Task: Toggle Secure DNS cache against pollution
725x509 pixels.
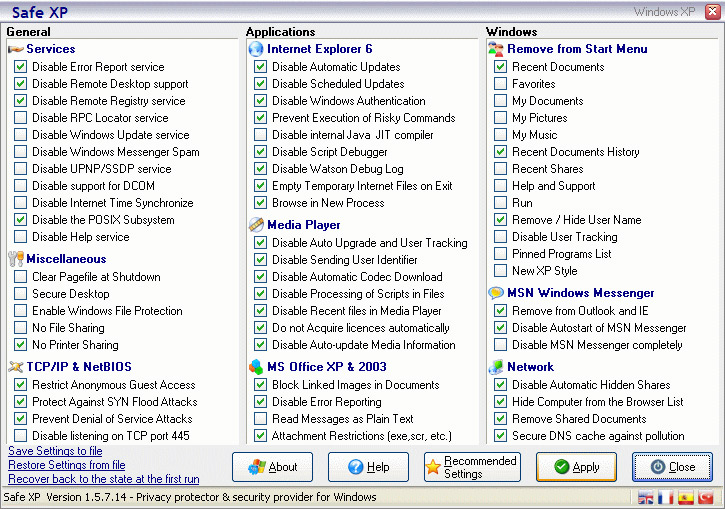Action: [x=500, y=435]
